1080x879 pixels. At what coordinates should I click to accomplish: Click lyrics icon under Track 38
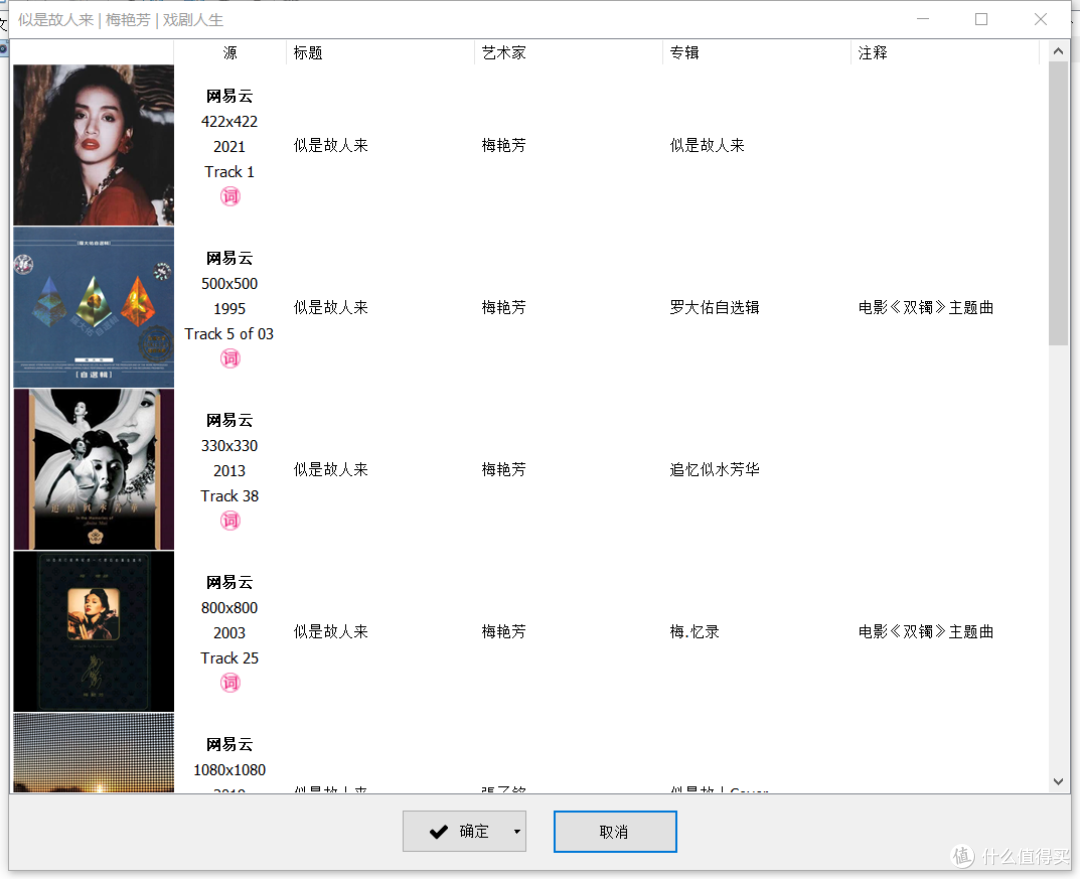click(x=230, y=520)
